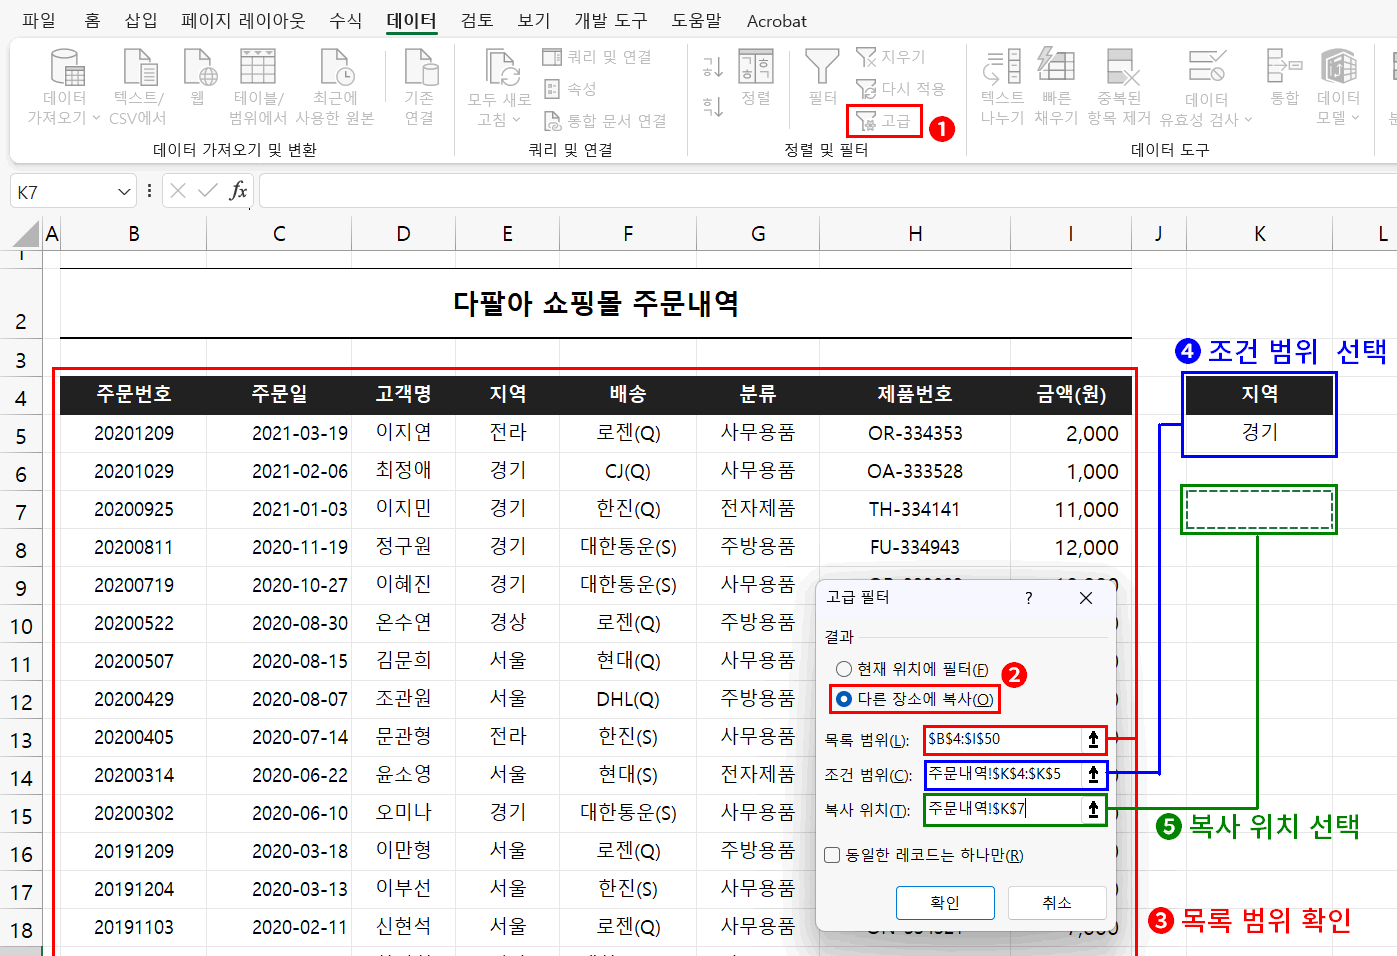This screenshot has height=956, width=1397.
Task: Click 통합 문서 연결 item
Action: click(x=605, y=121)
